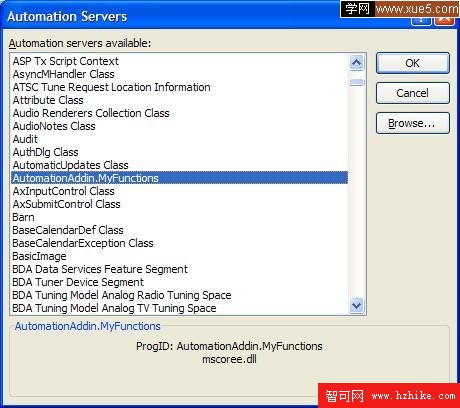Select highlighted AutomationAddin.MyFunctions item
Screen dimensions: 460x408
click(x=179, y=178)
